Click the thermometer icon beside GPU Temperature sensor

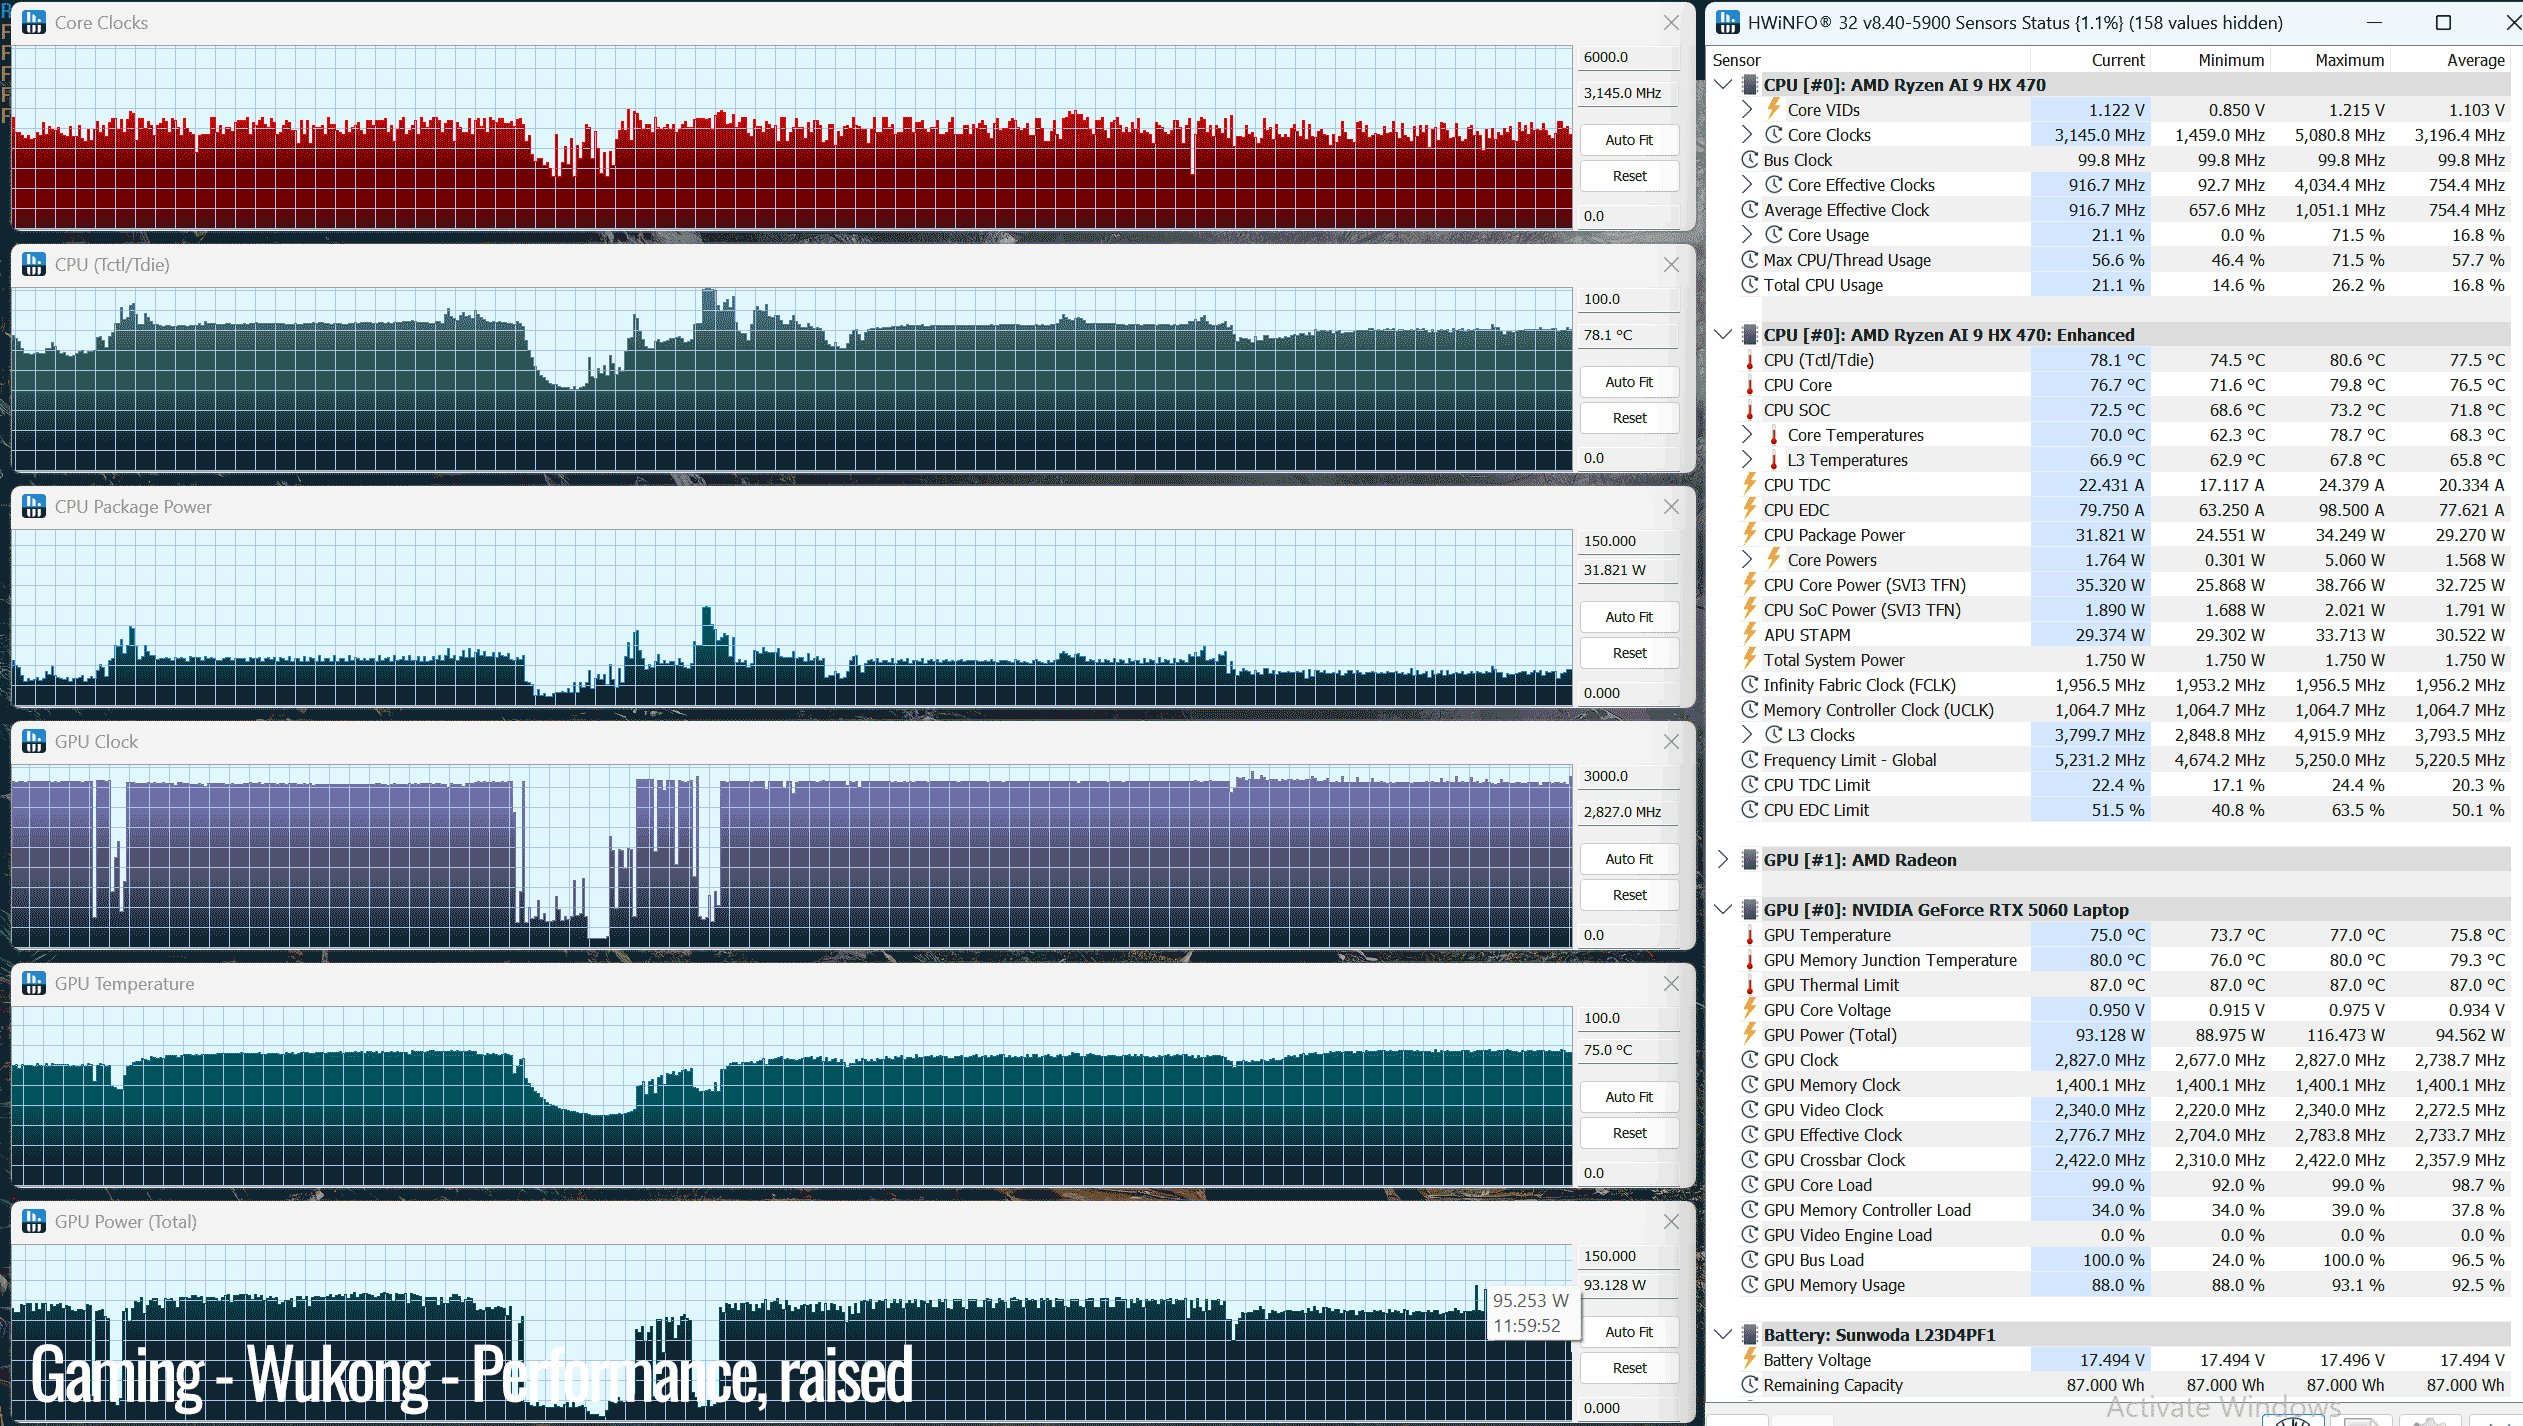click(1749, 935)
